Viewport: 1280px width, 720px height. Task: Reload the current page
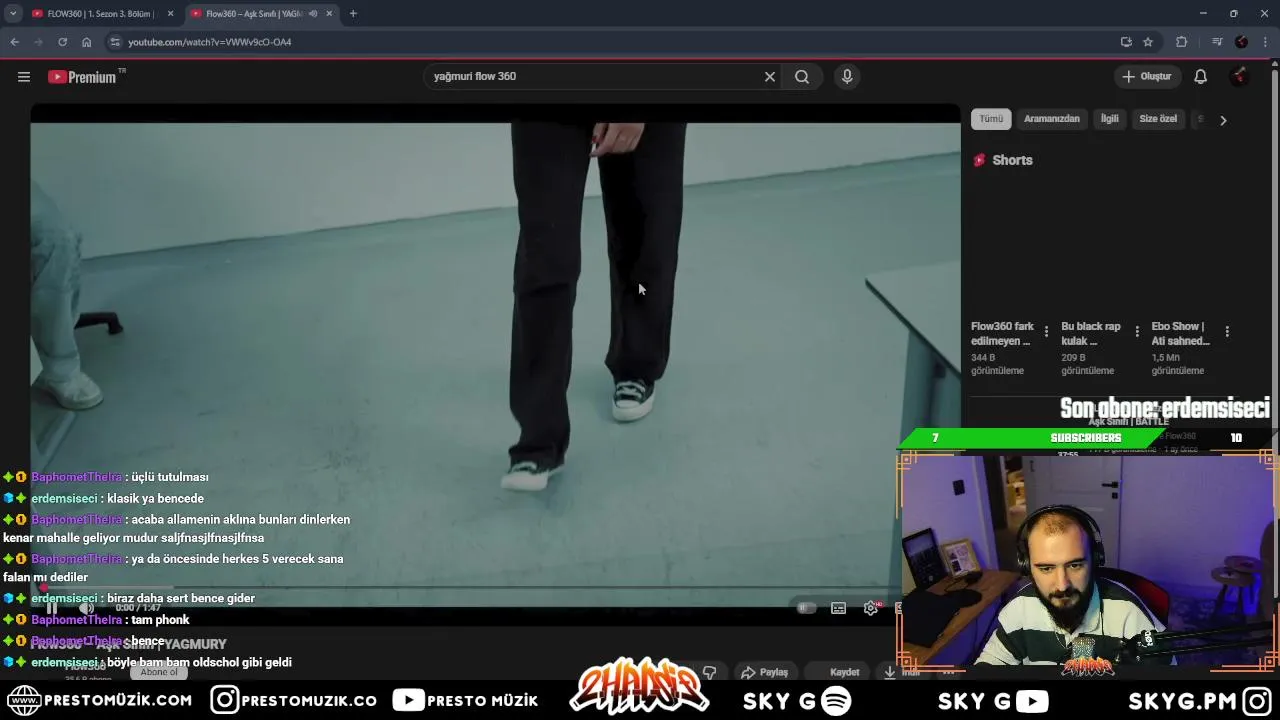click(62, 42)
